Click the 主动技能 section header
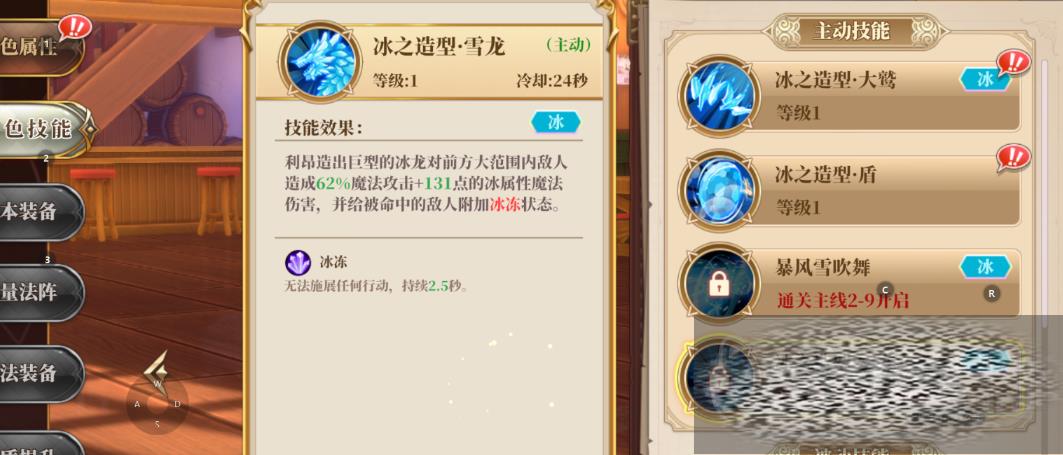This screenshot has height=455, width=1063. 852,31
